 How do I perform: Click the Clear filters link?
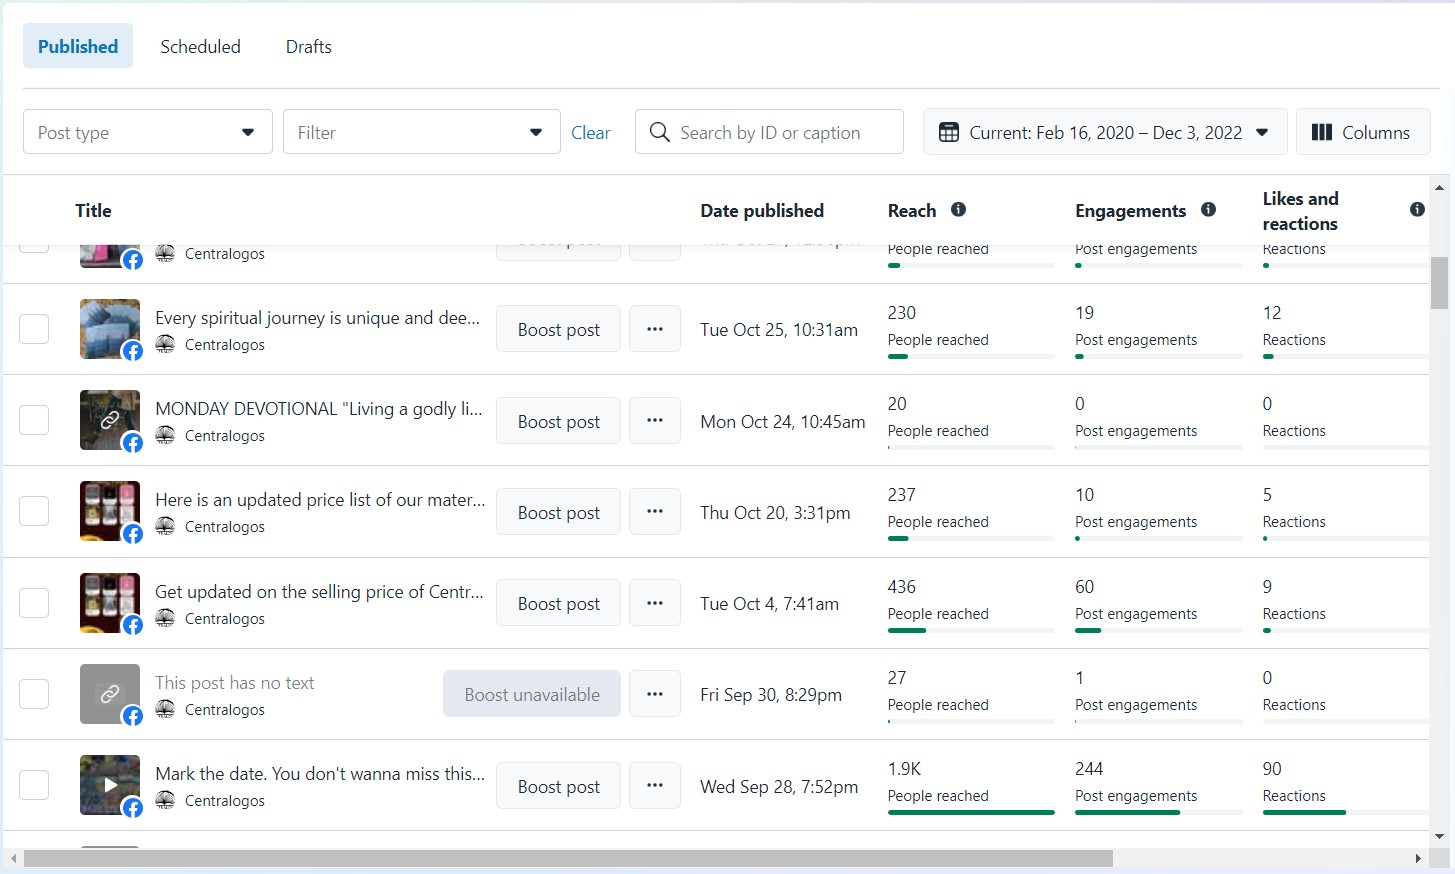click(590, 132)
